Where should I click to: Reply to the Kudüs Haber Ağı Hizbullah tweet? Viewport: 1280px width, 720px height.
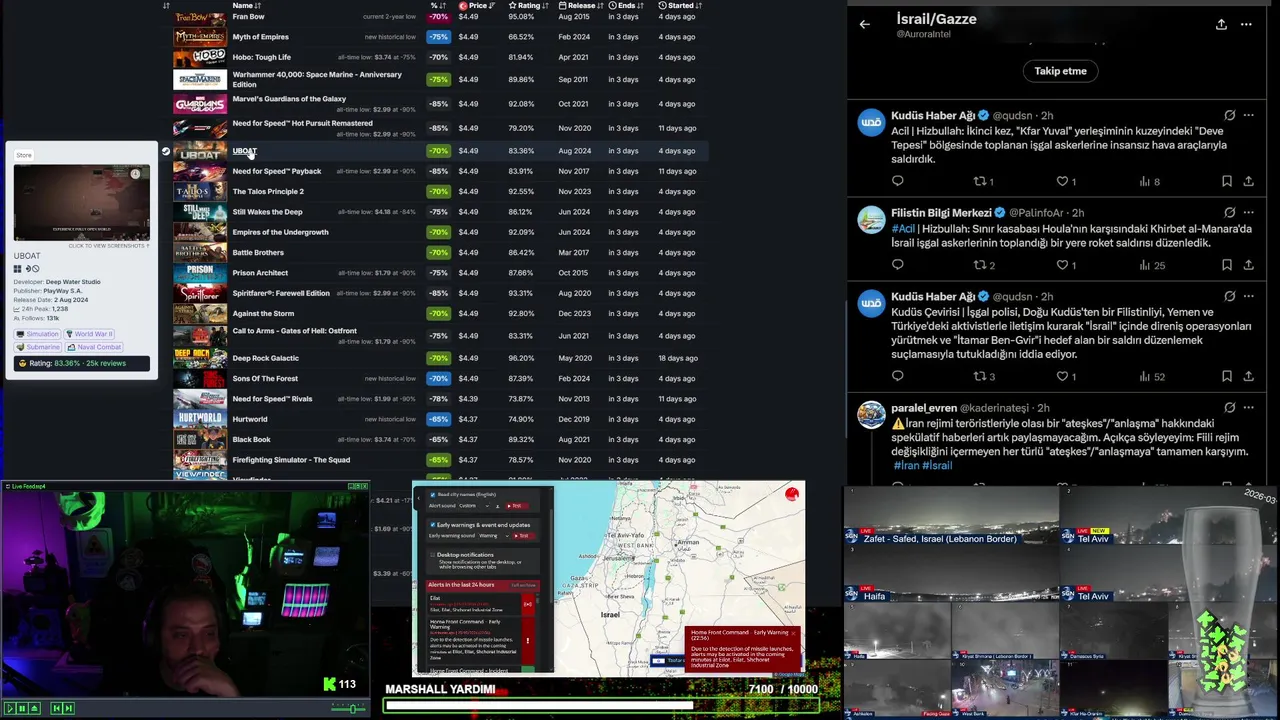[897, 181]
